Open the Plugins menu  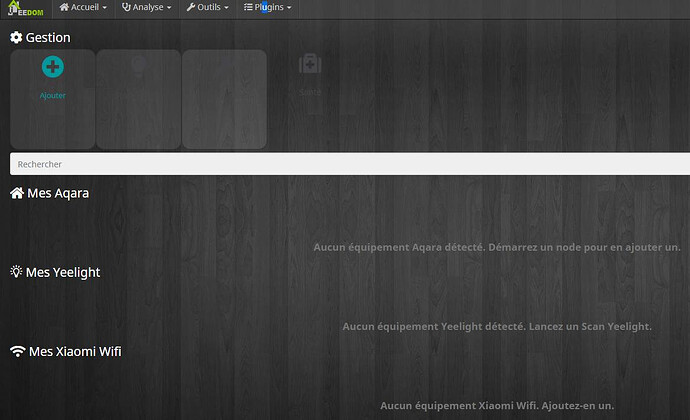click(268, 7)
